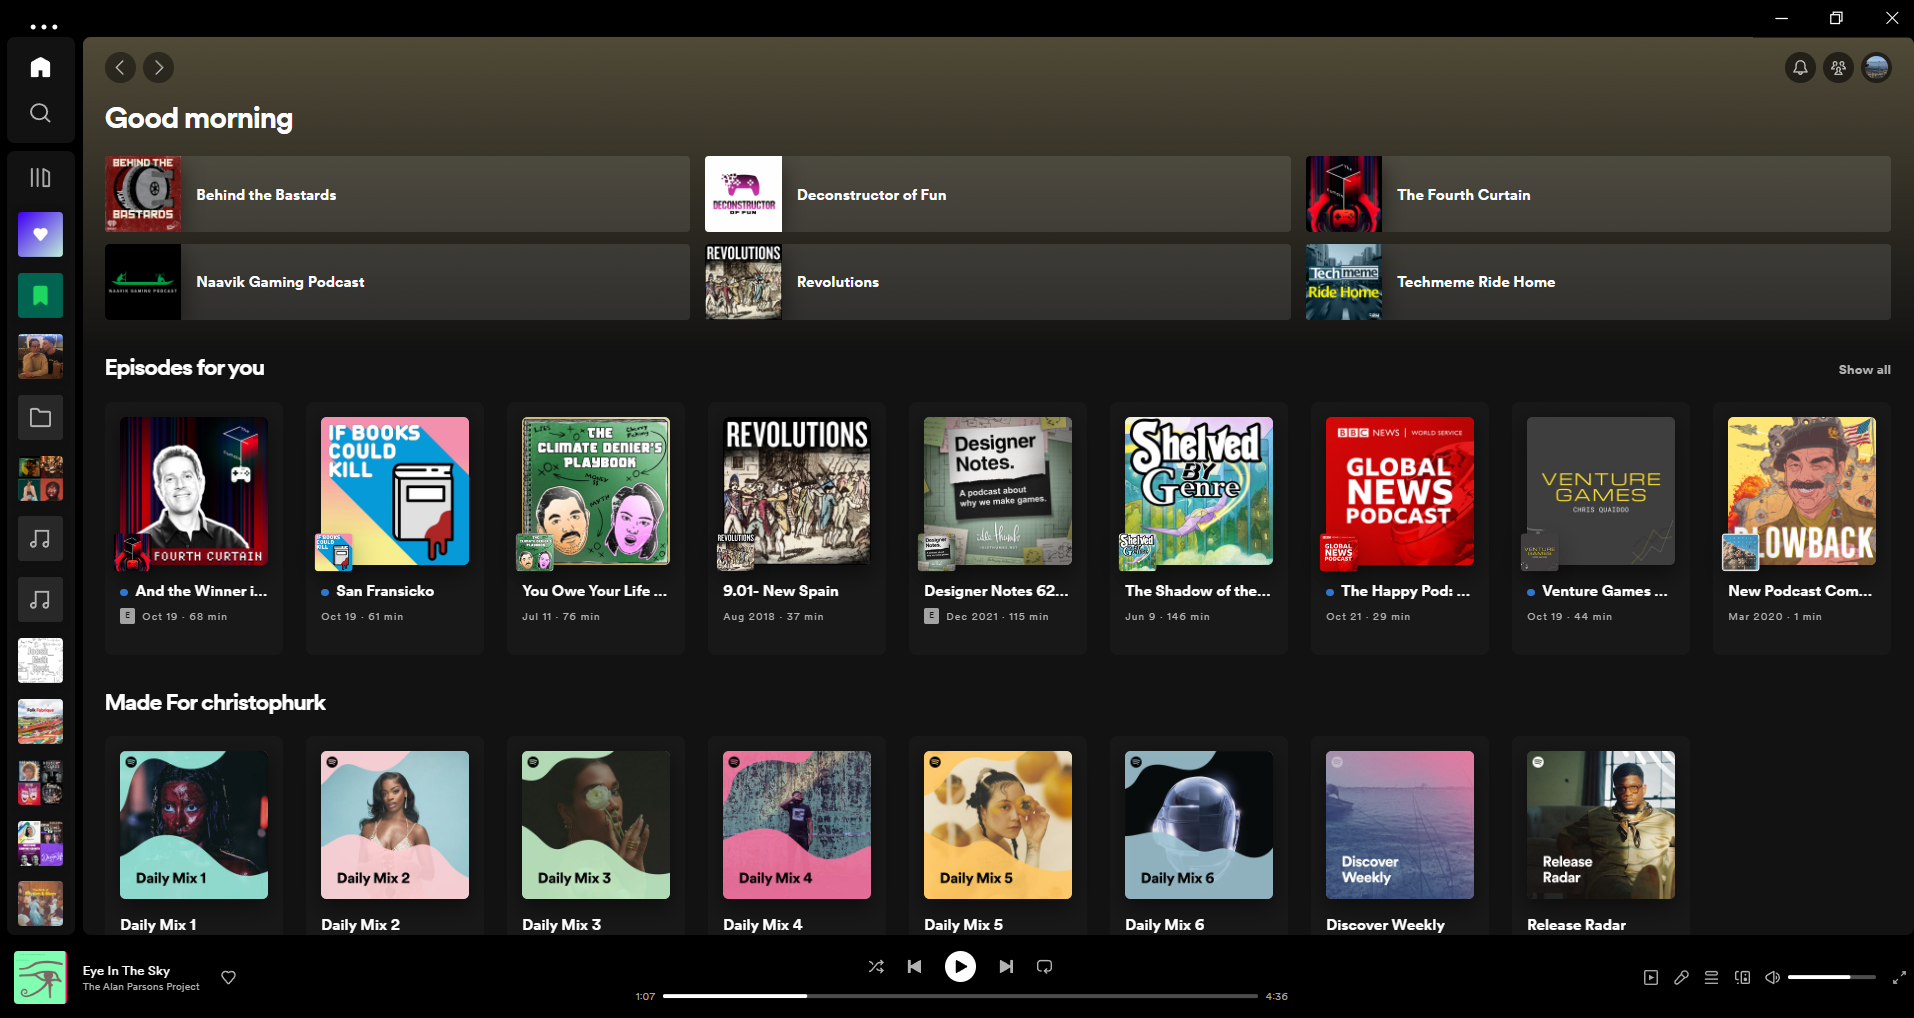This screenshot has height=1018, width=1914.
Task: Open Revolutions shortcut tile
Action: (997, 282)
